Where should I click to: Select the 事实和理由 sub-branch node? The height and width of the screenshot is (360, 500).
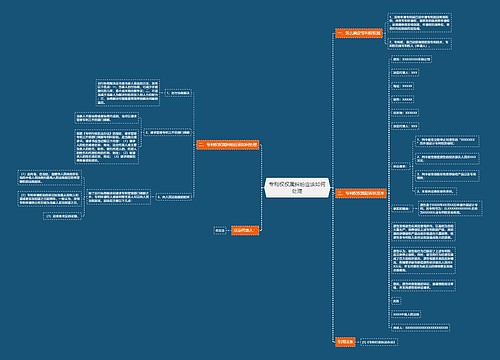click(x=401, y=209)
